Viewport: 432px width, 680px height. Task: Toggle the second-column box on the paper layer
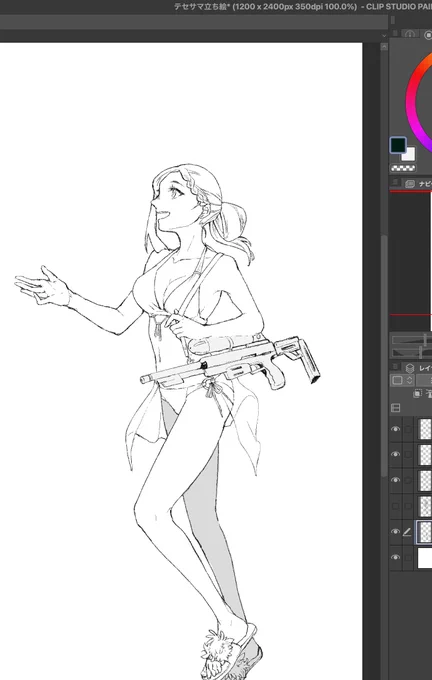[408, 557]
